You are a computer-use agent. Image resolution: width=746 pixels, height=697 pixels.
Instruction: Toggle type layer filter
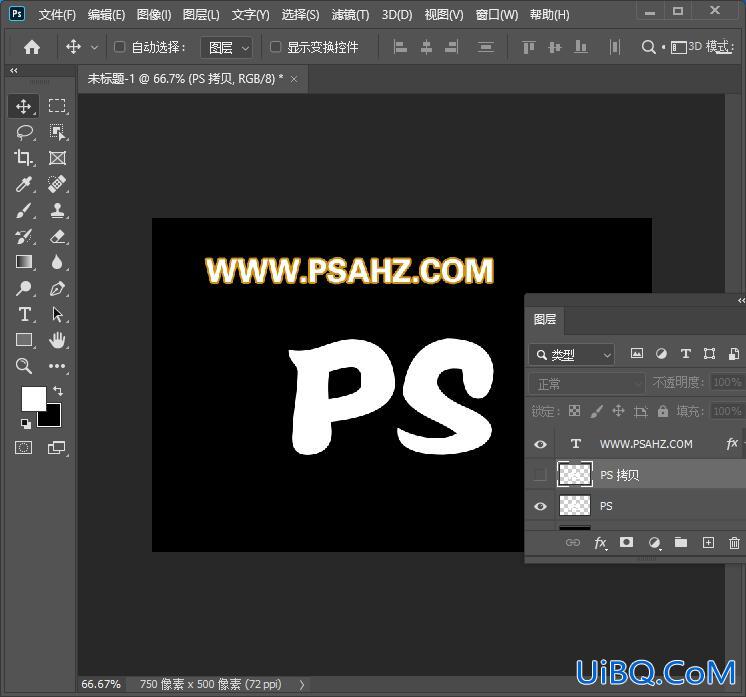[686, 353]
